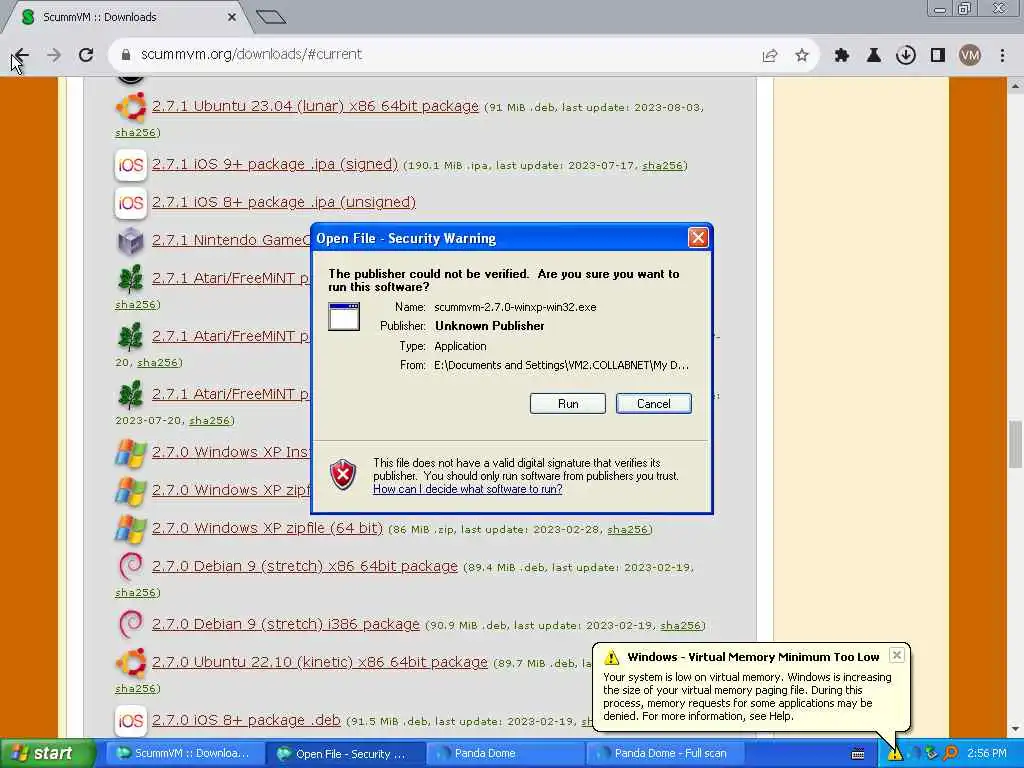The image size is (1024, 768).
Task: Open the Chrome three-dot menu
Action: coord(1002,56)
